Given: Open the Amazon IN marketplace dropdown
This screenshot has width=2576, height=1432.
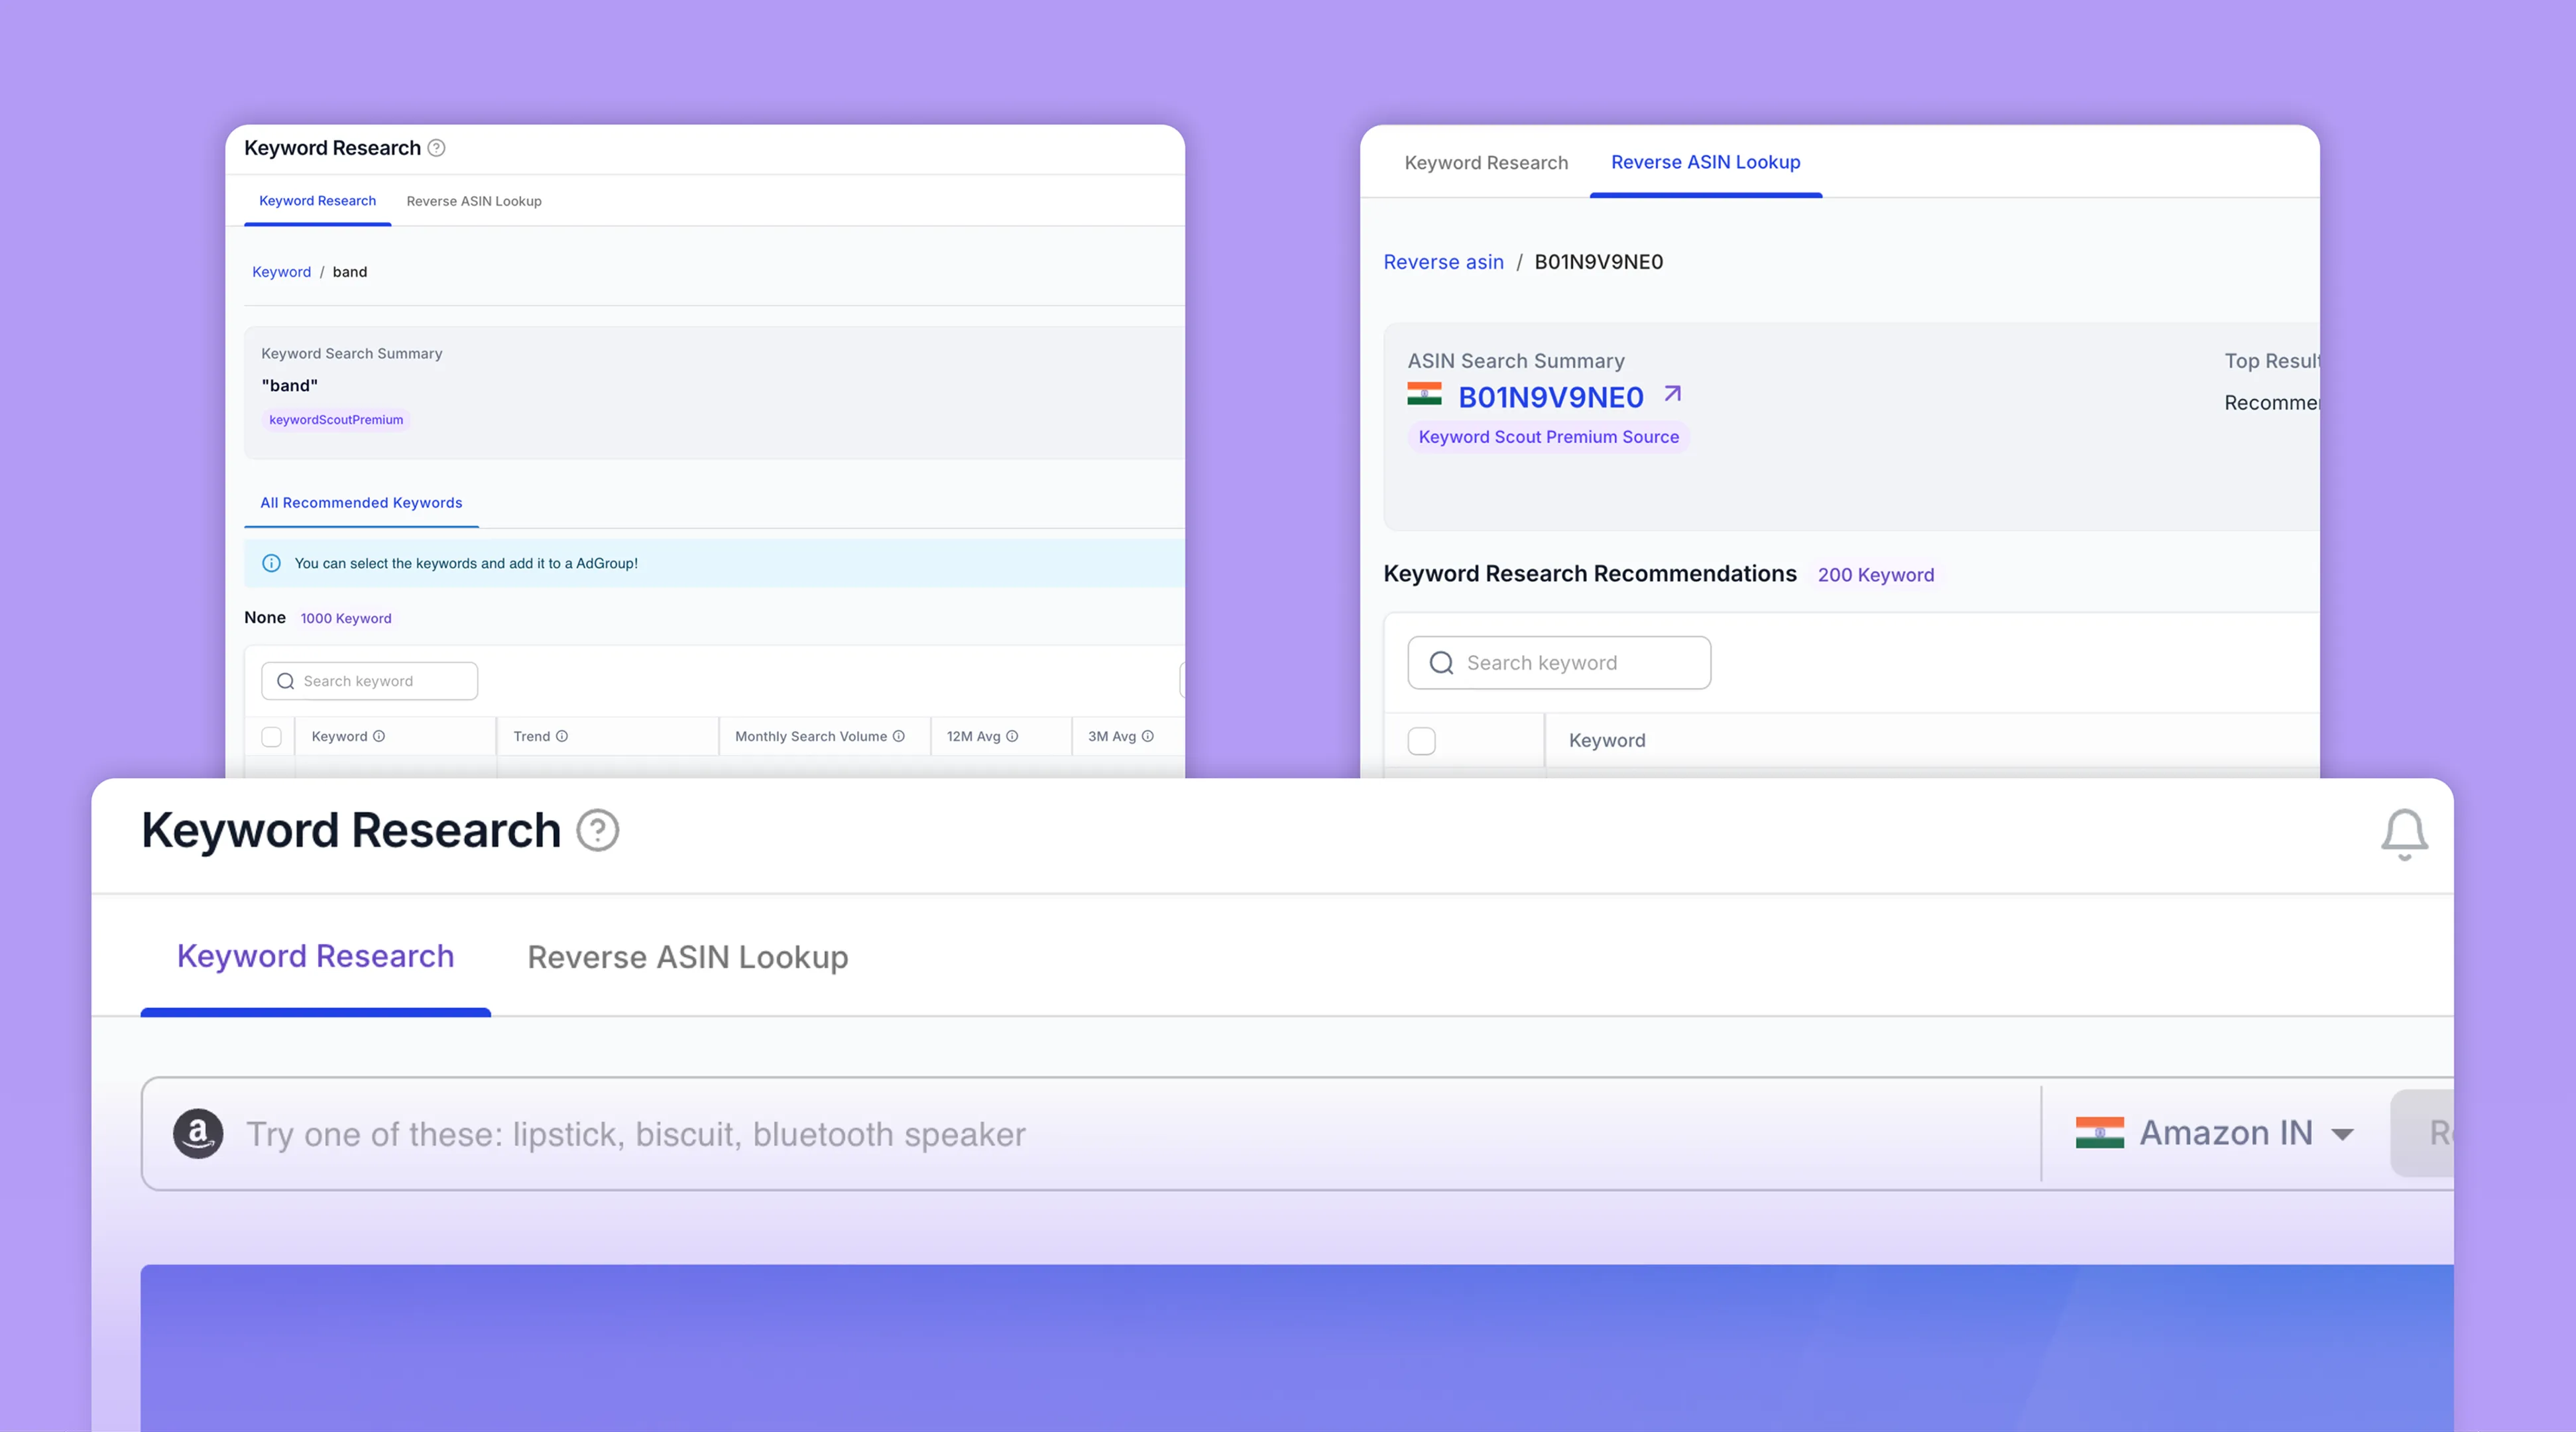Looking at the screenshot, I should point(2215,1133).
